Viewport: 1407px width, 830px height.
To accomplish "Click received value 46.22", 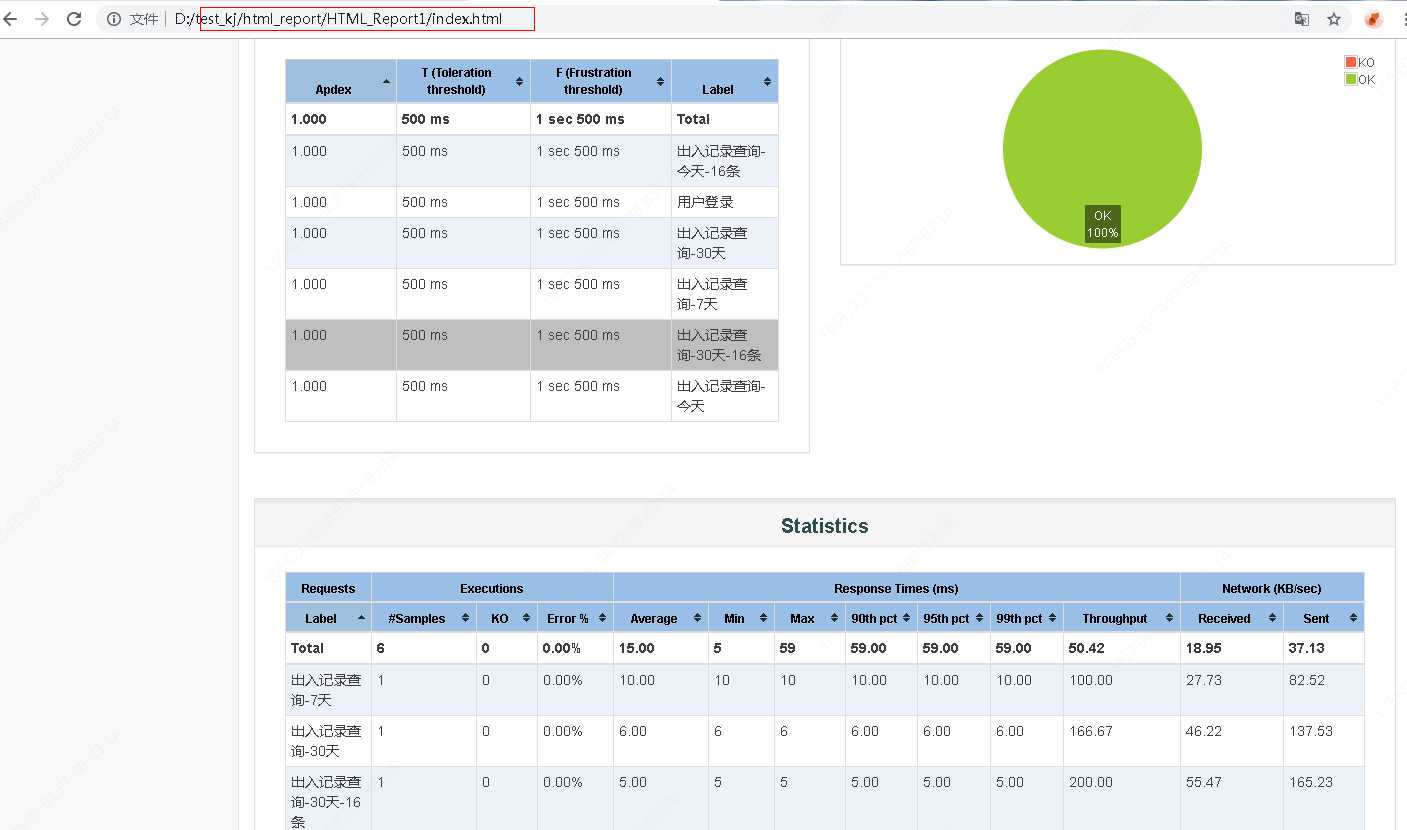I will click(1204, 731).
